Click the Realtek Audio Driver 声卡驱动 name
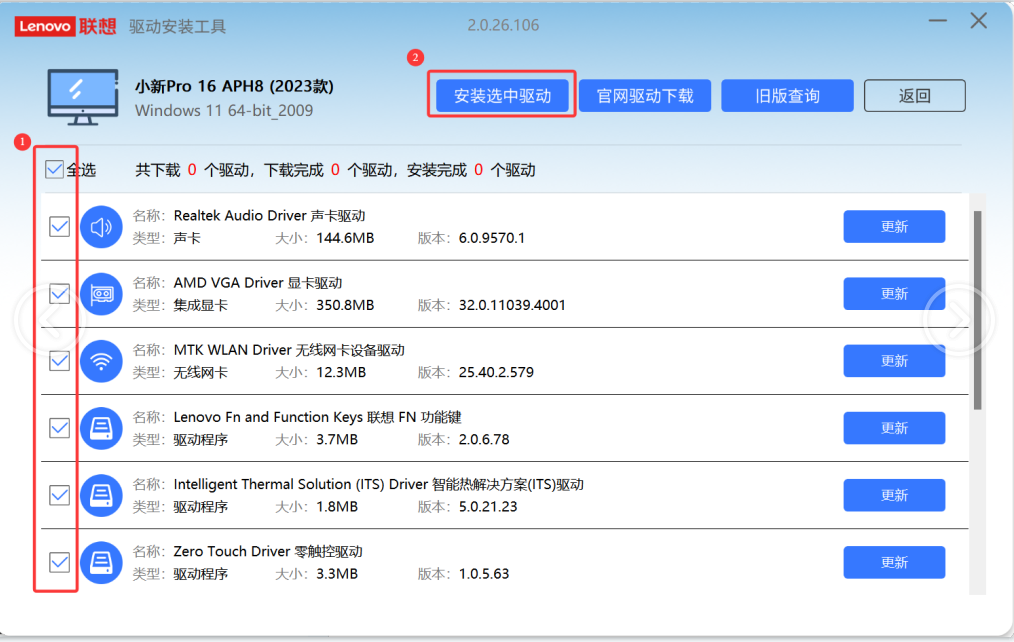Screen dimensions: 1014x642 click(x=269, y=216)
